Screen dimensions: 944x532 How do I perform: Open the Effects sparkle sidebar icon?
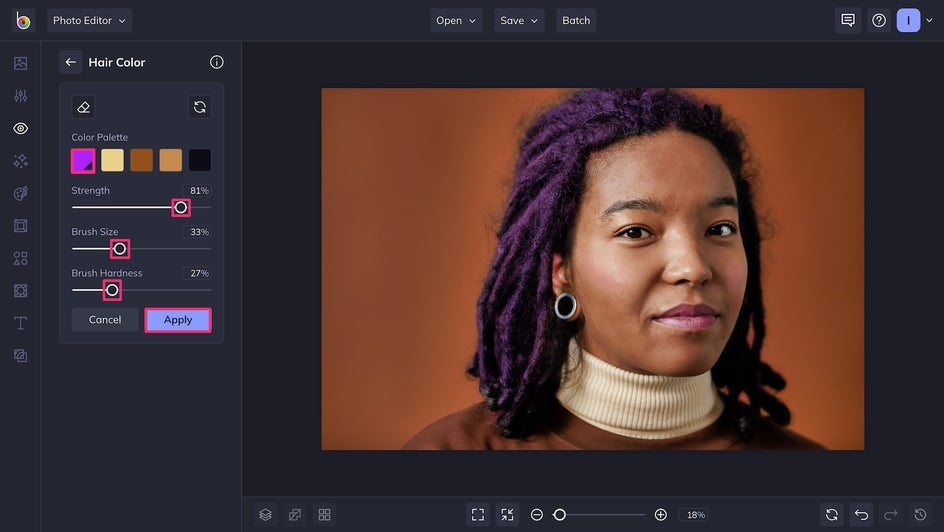(x=20, y=161)
